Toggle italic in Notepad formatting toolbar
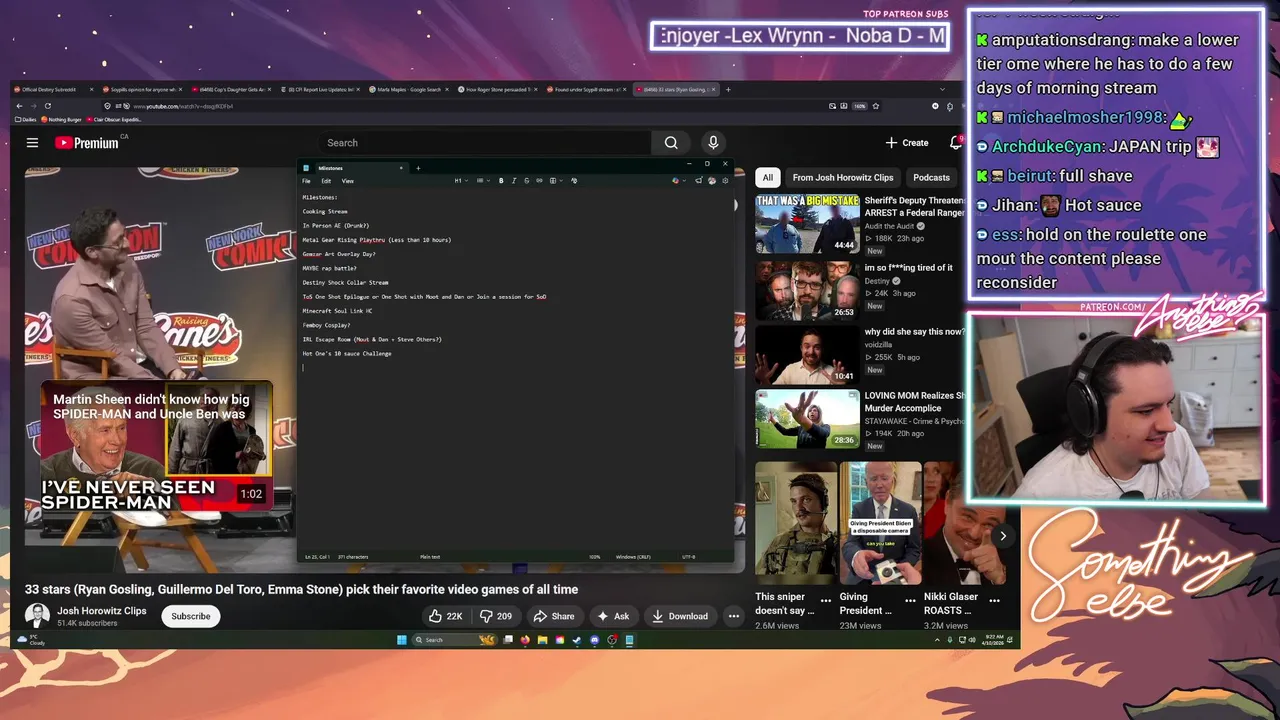1280x720 pixels. click(514, 181)
